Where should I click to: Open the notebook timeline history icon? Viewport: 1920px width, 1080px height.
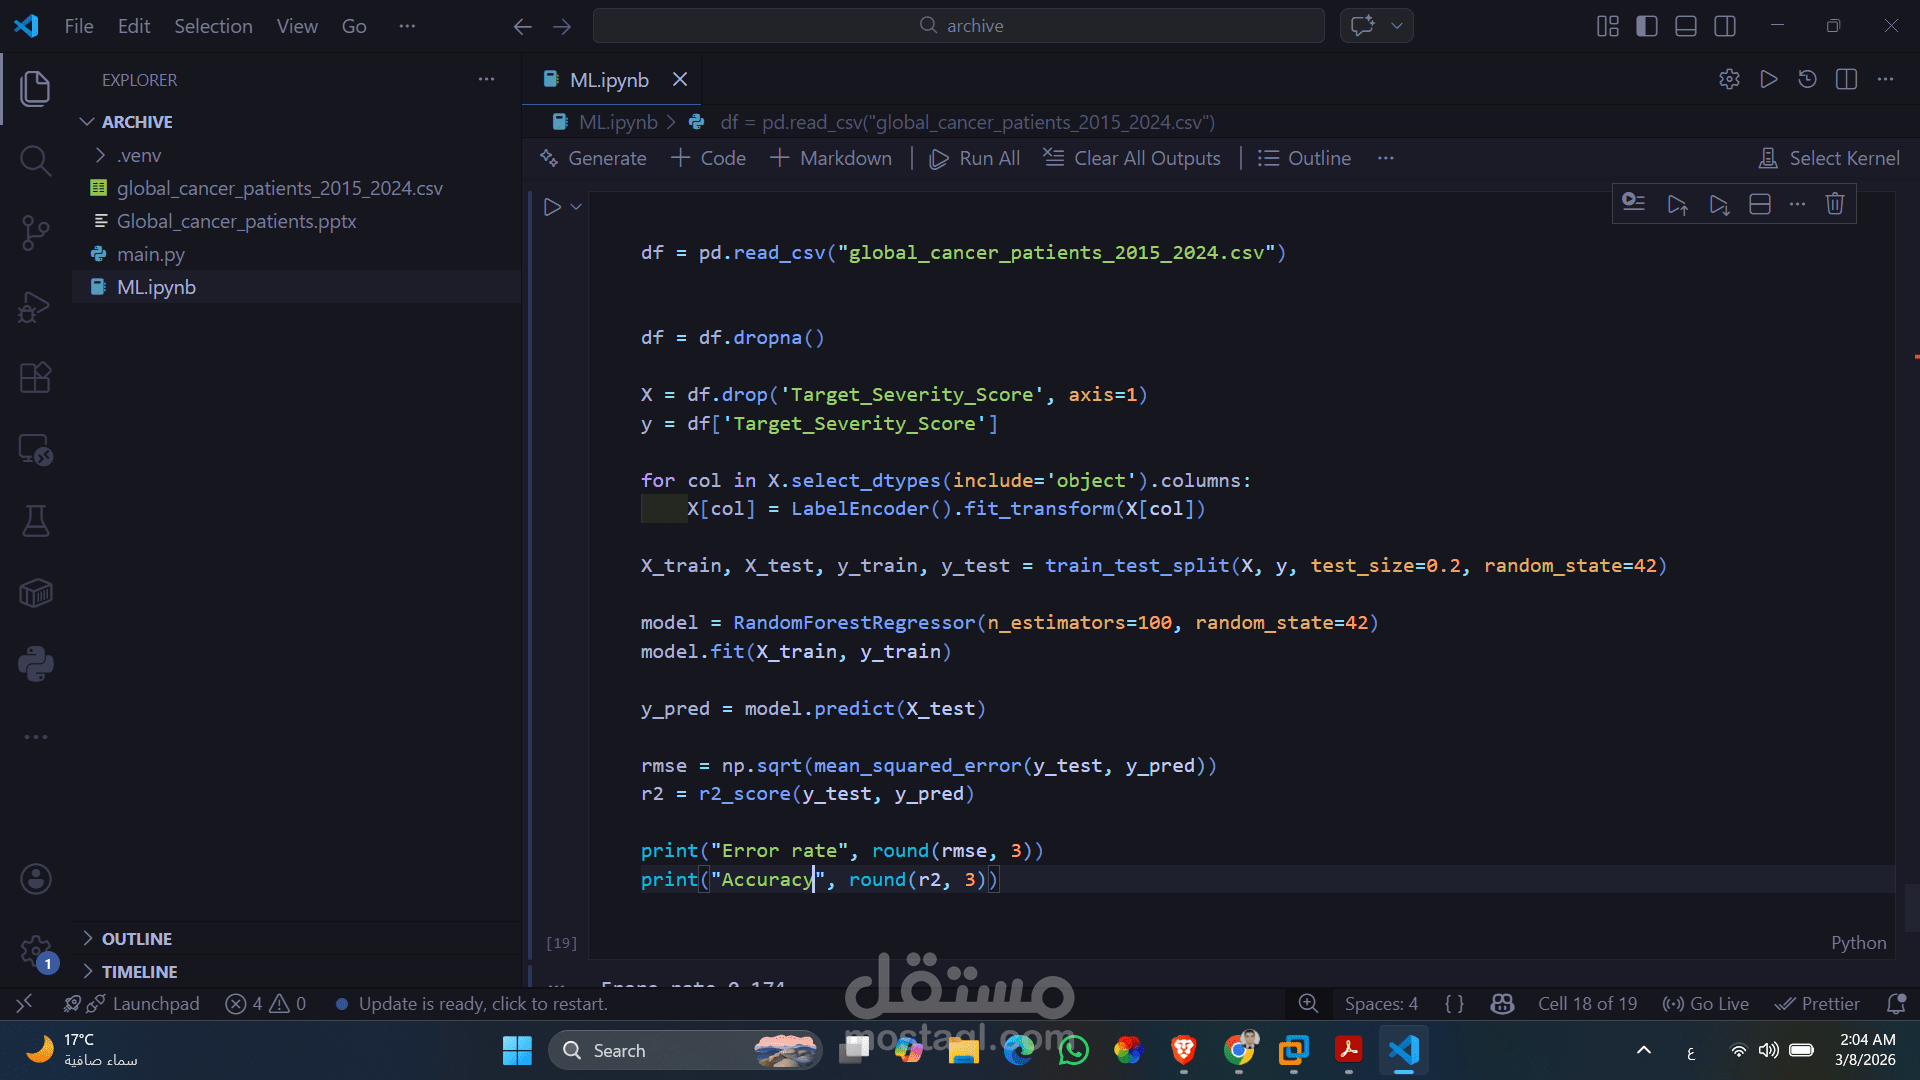1807,79
